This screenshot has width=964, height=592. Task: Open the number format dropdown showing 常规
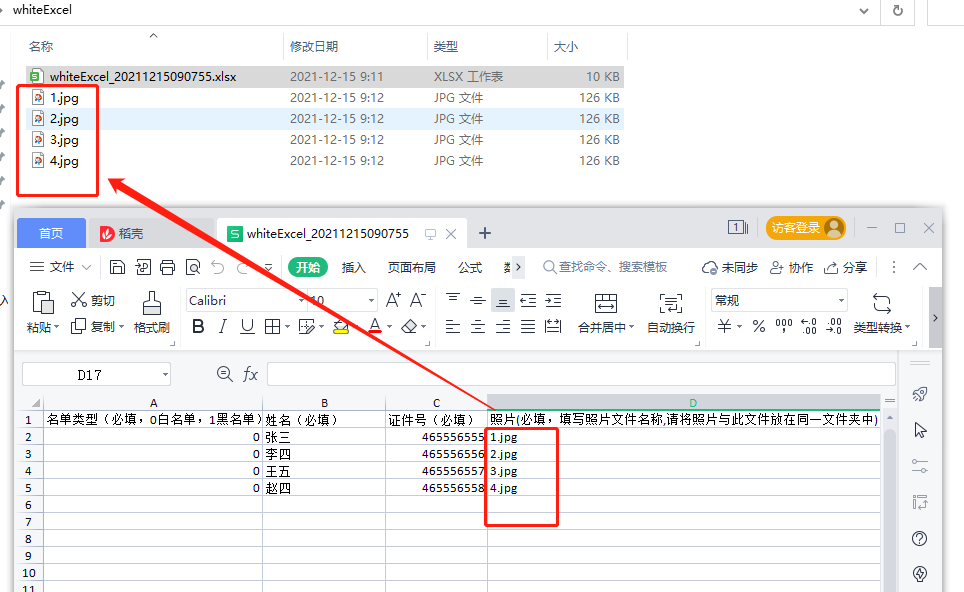[841, 300]
